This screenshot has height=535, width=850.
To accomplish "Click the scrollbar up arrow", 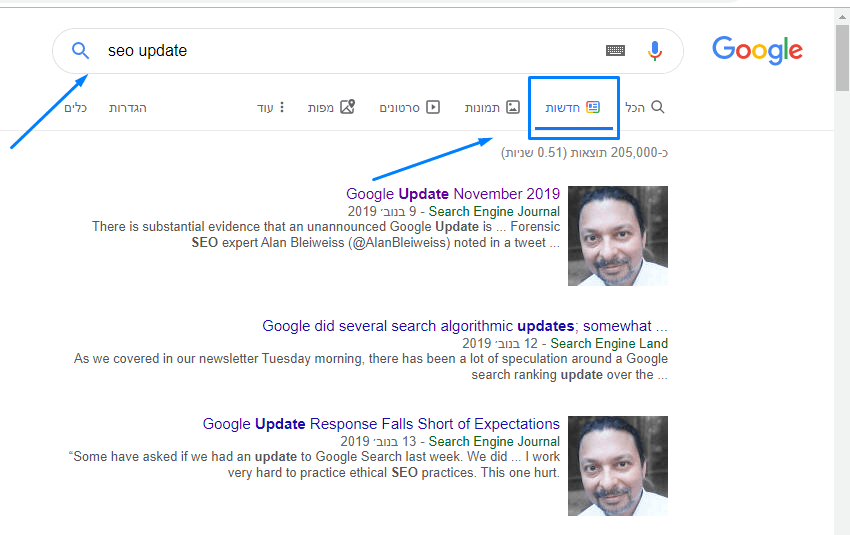I will point(842,16).
